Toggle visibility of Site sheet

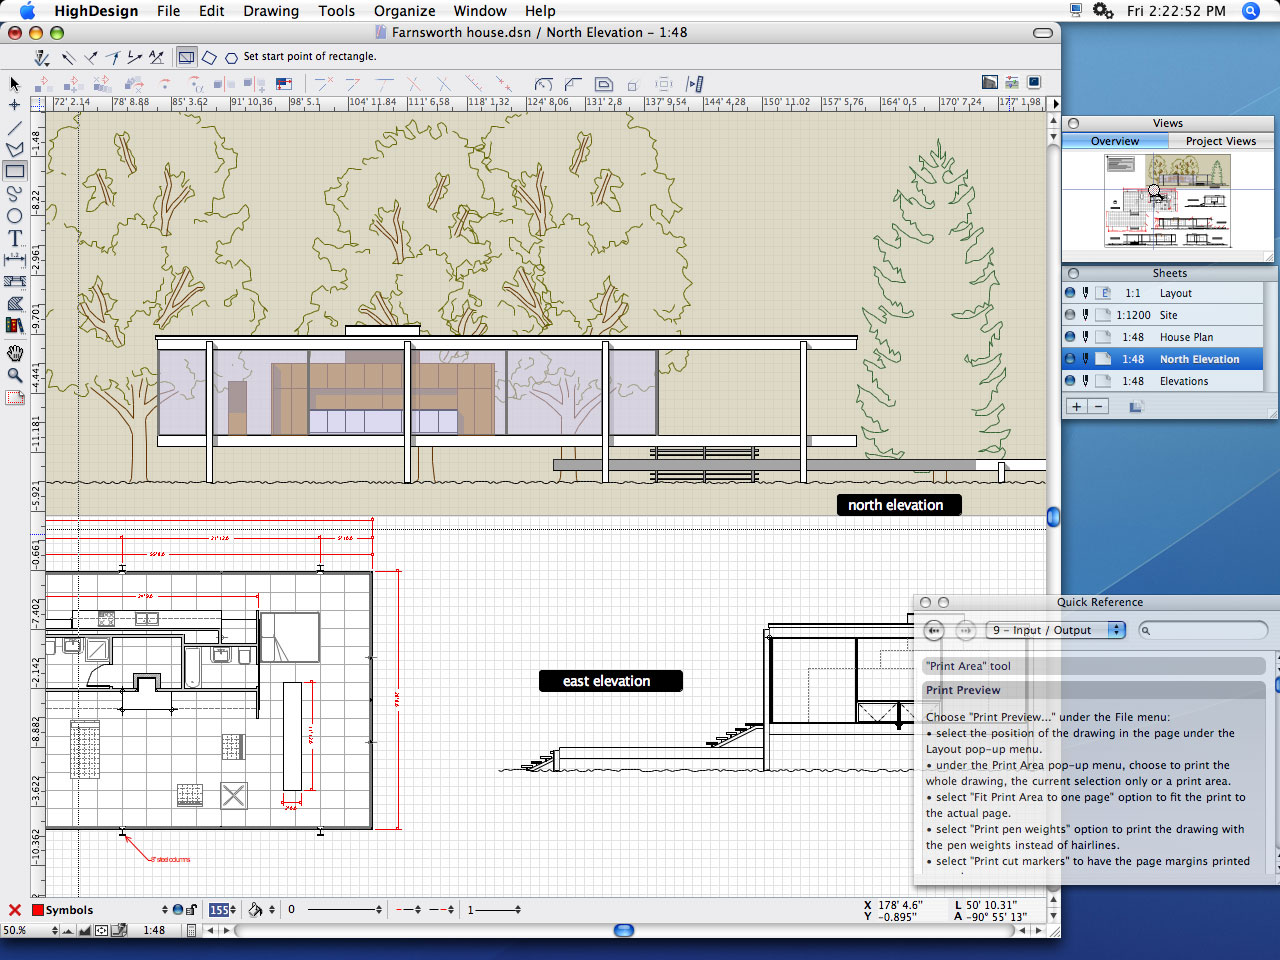(x=1070, y=315)
